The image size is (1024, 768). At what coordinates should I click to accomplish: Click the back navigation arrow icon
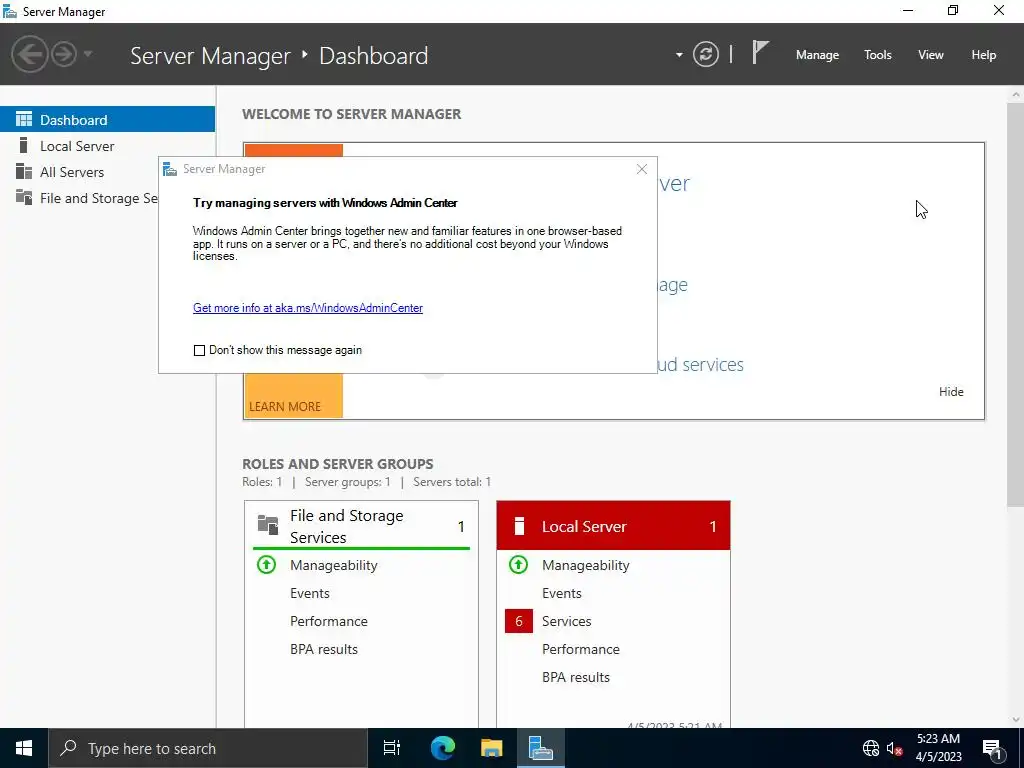29,54
